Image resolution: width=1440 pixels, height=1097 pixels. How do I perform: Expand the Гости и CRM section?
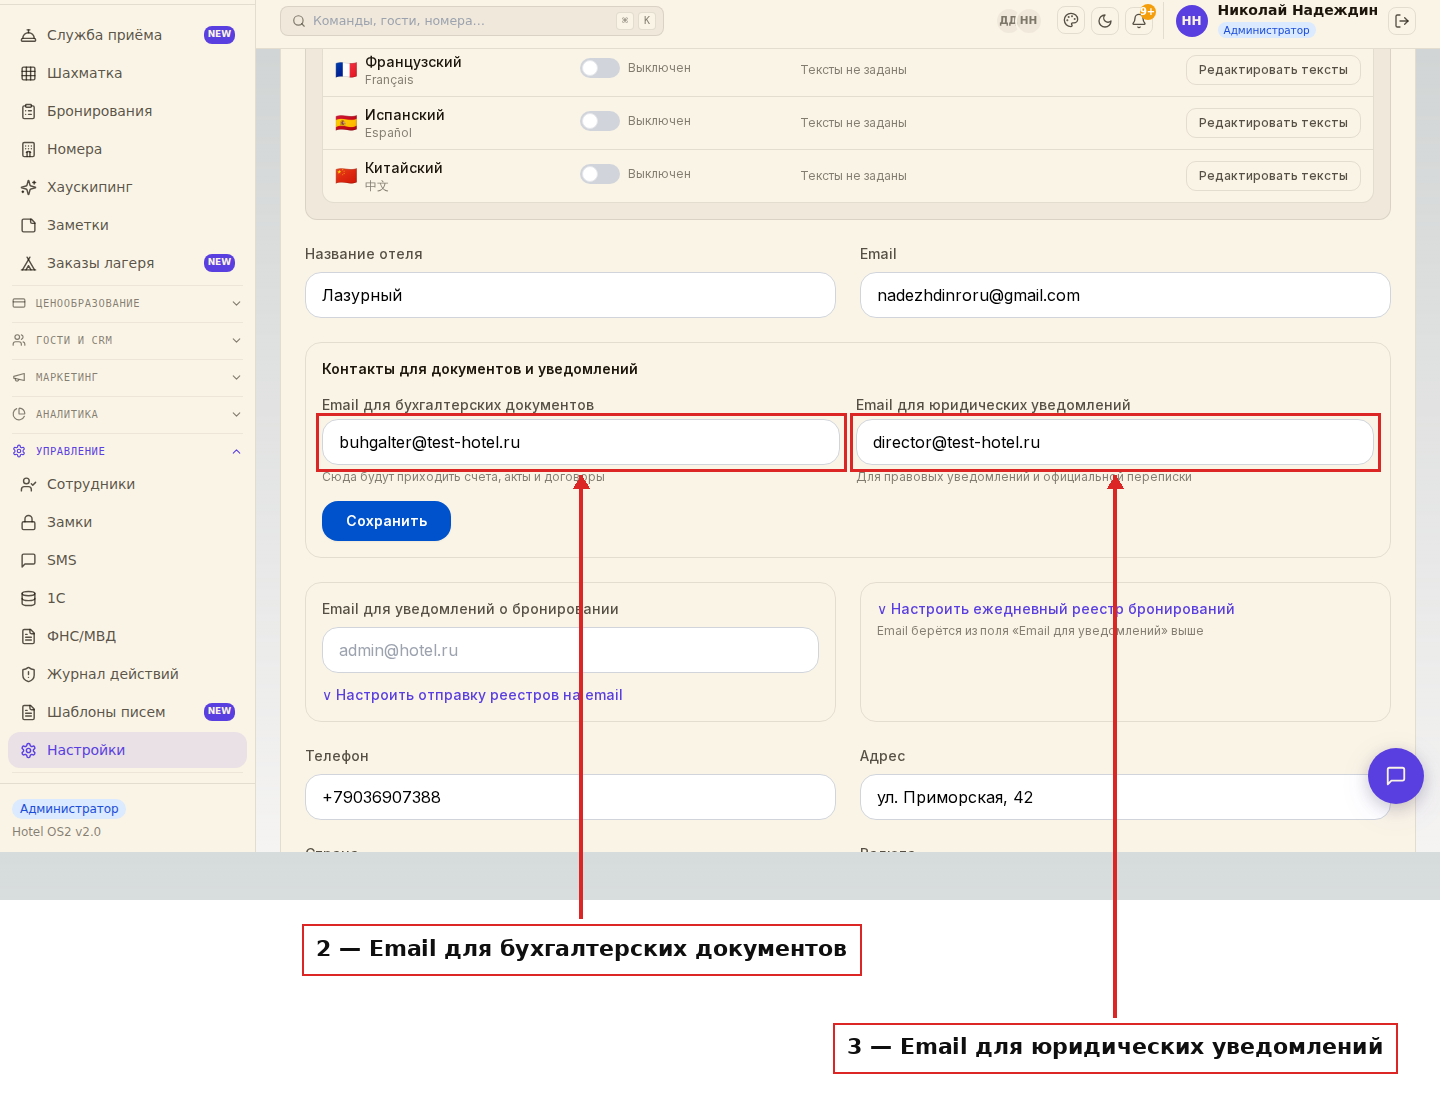point(127,340)
